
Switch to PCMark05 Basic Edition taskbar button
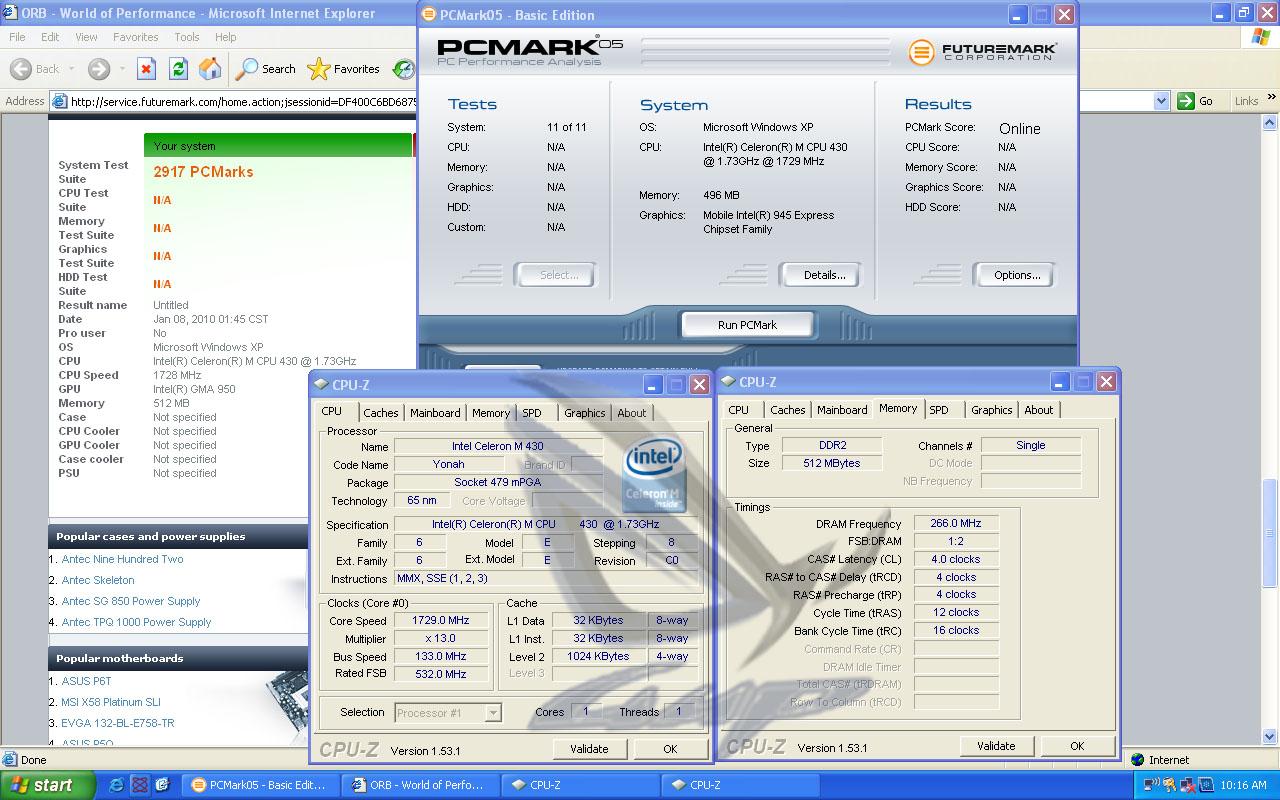pos(261,785)
